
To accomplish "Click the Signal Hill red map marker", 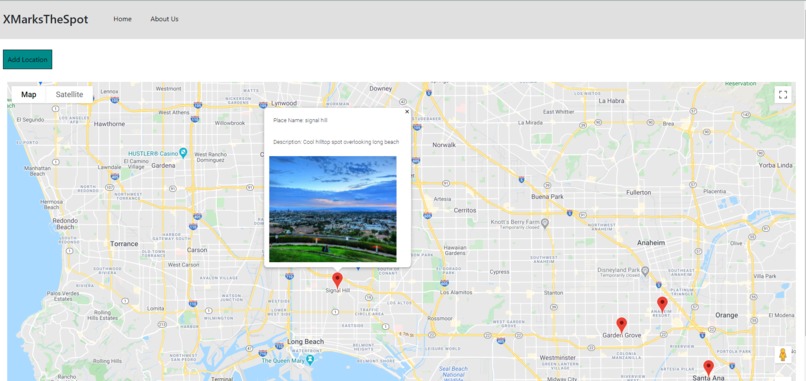I will 337,280.
